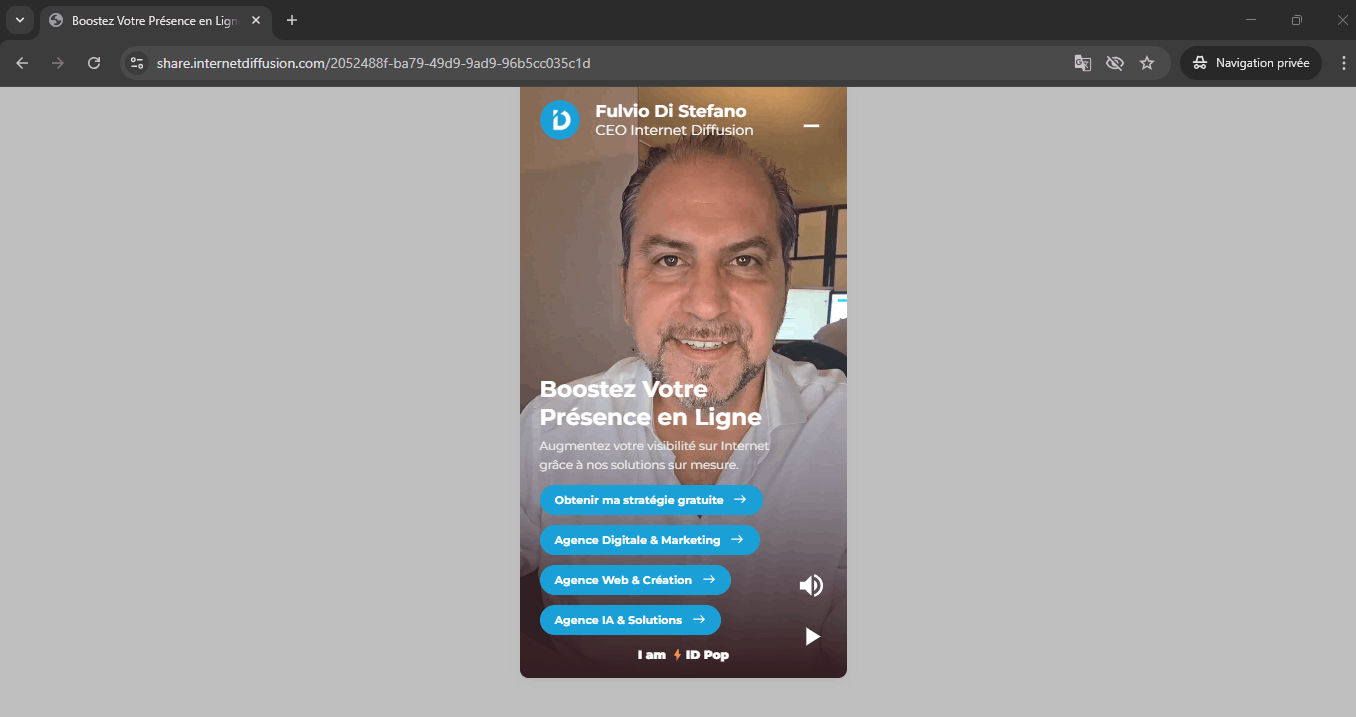Select the 'Boostez Votre Présence en Ligne' tab
The image size is (1356, 717).
tap(155, 20)
